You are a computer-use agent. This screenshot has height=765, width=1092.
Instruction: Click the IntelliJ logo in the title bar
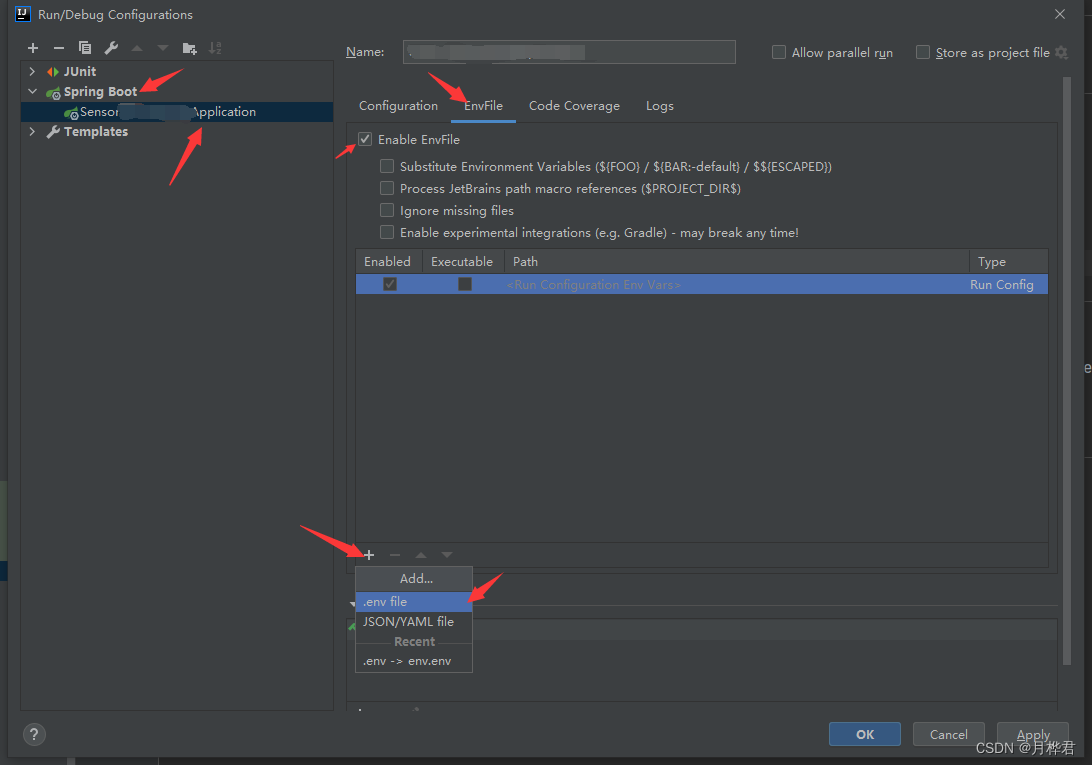coord(22,14)
